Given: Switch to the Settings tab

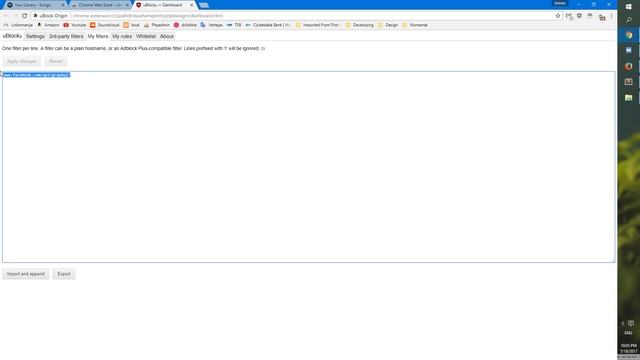Looking at the screenshot, I should click(35, 36).
